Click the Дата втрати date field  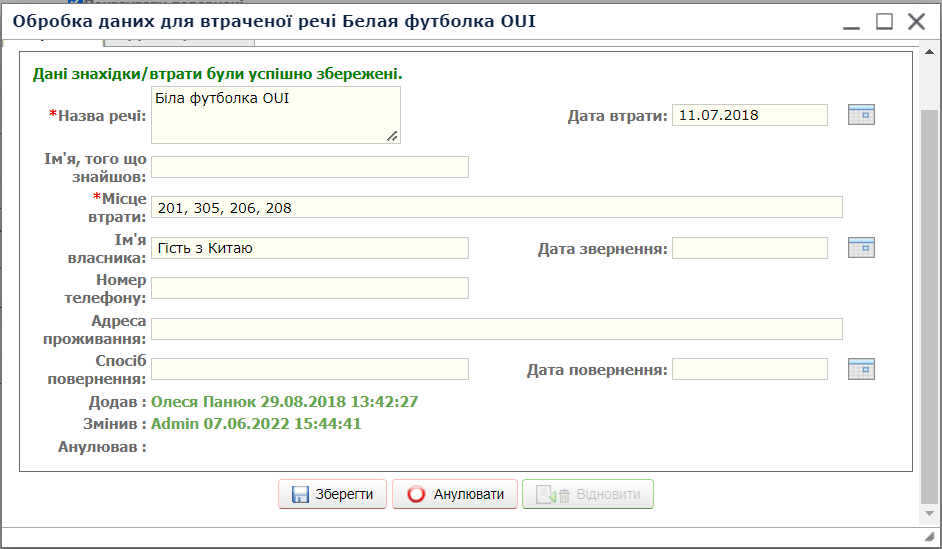749,115
